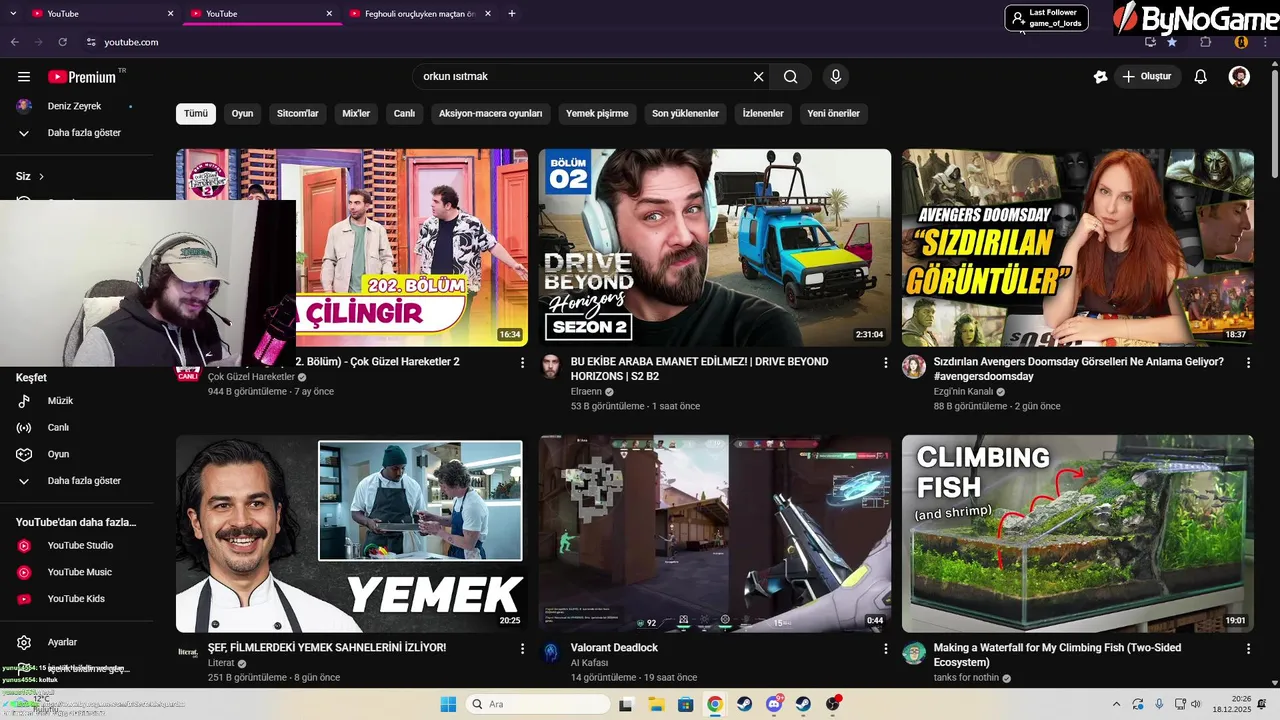Select the Yemek pişirme filter chip
The image size is (1280, 720).
click(x=597, y=113)
